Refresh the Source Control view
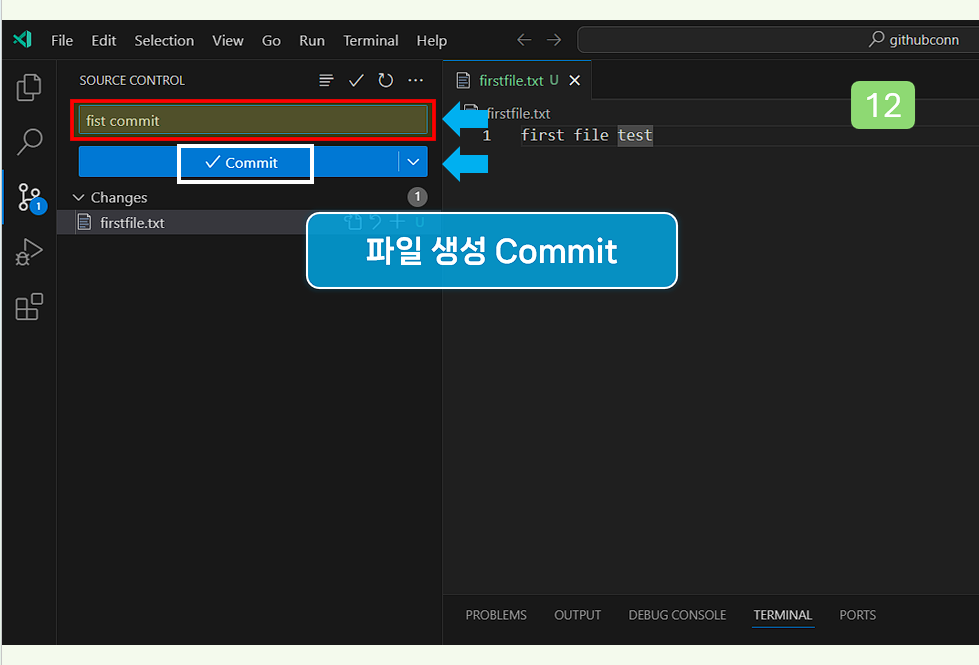This screenshot has height=665, width=979. [386, 80]
